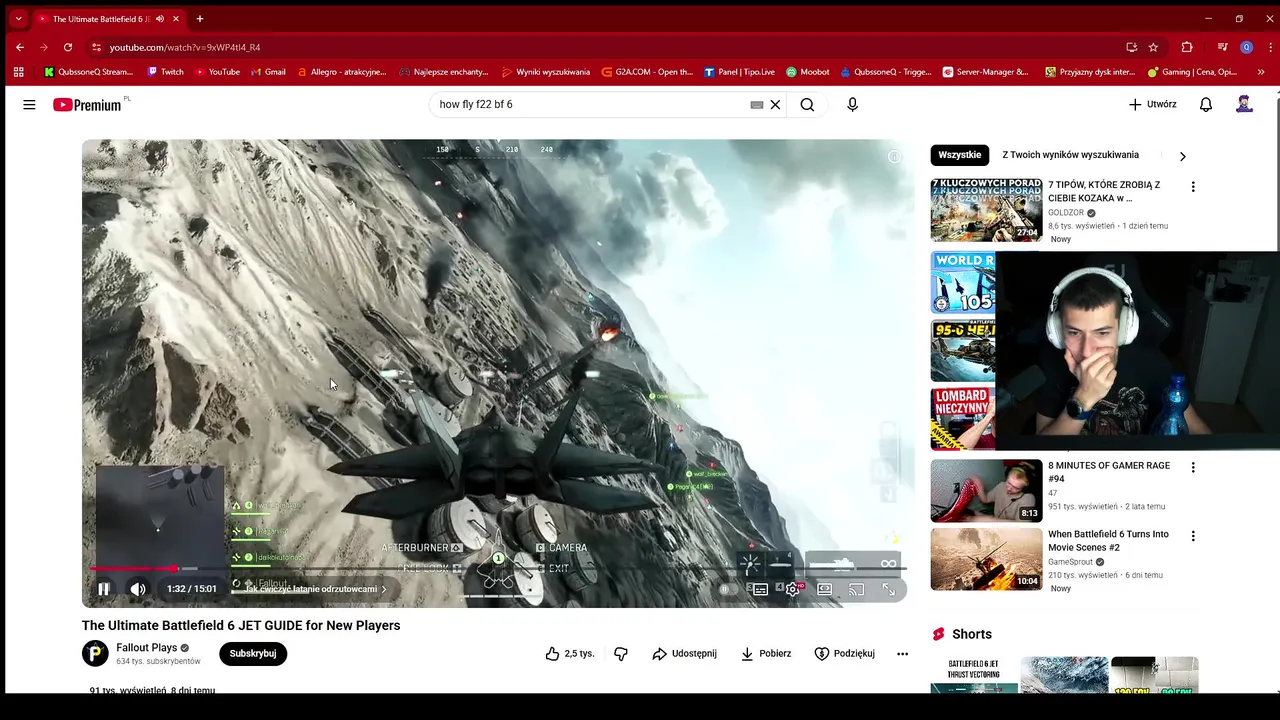1280x720 pixels.
Task: Cast video to a TV
Action: point(857,589)
